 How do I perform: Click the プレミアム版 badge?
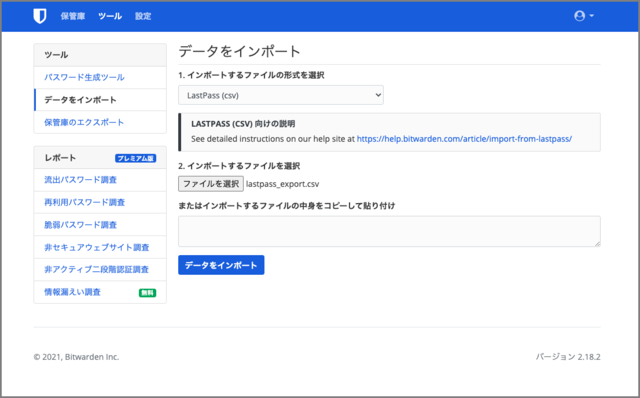pyautogui.click(x=136, y=158)
